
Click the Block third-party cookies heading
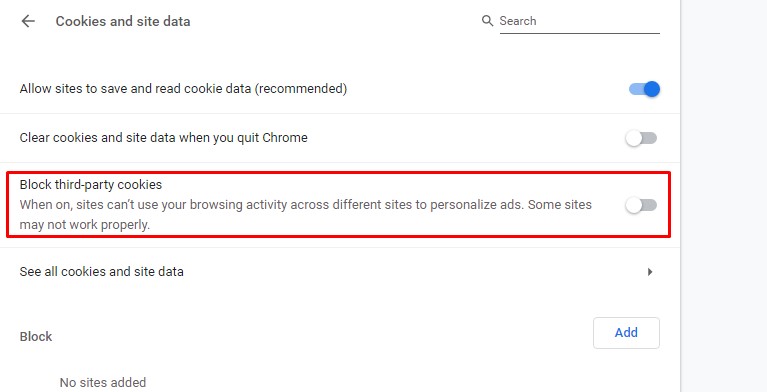(x=90, y=184)
